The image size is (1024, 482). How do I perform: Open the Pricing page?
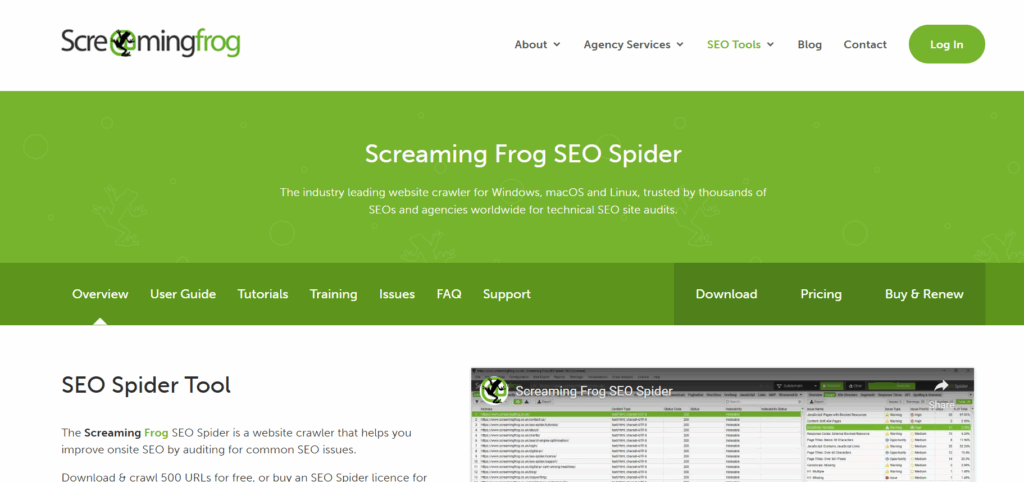pyautogui.click(x=821, y=294)
